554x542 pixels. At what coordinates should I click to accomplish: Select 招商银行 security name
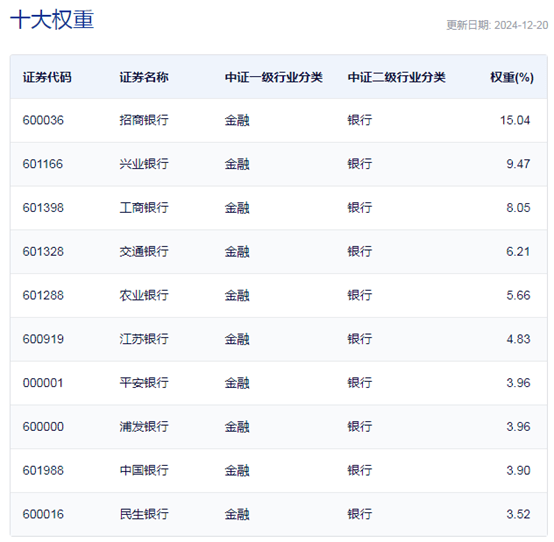pyautogui.click(x=144, y=120)
